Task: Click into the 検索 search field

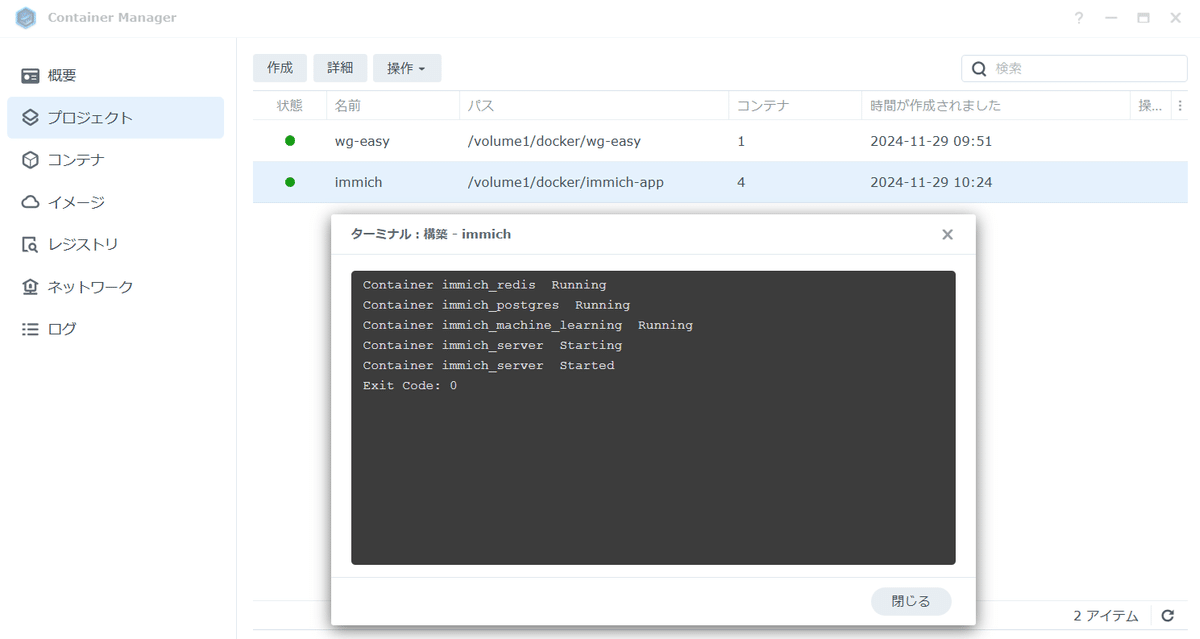Action: pyautogui.click(x=1075, y=68)
